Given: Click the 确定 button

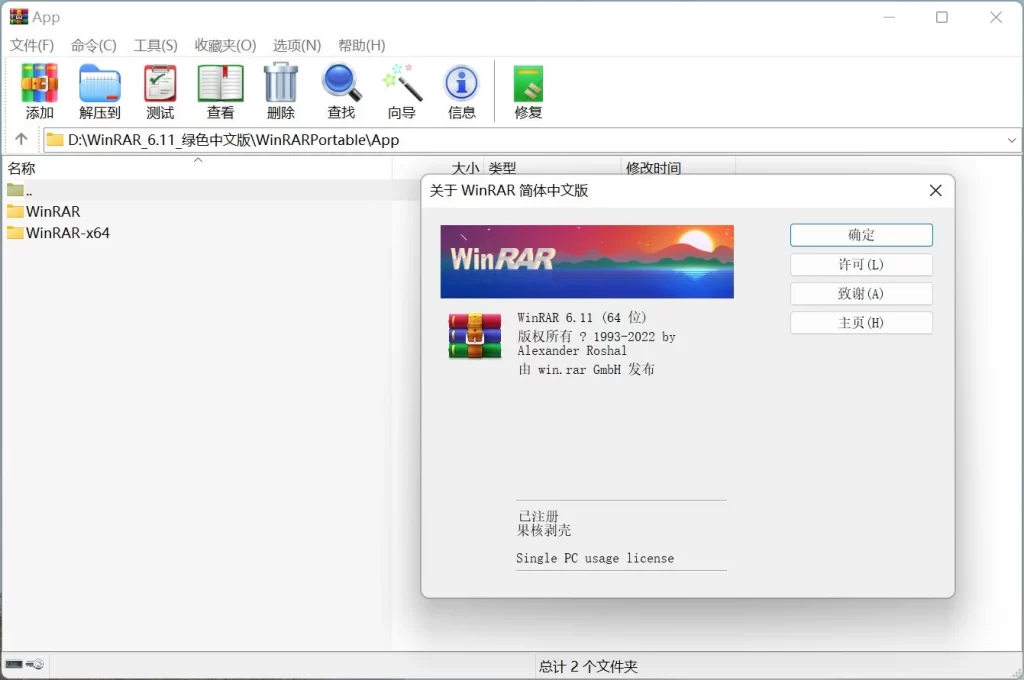Looking at the screenshot, I should click(x=861, y=235).
